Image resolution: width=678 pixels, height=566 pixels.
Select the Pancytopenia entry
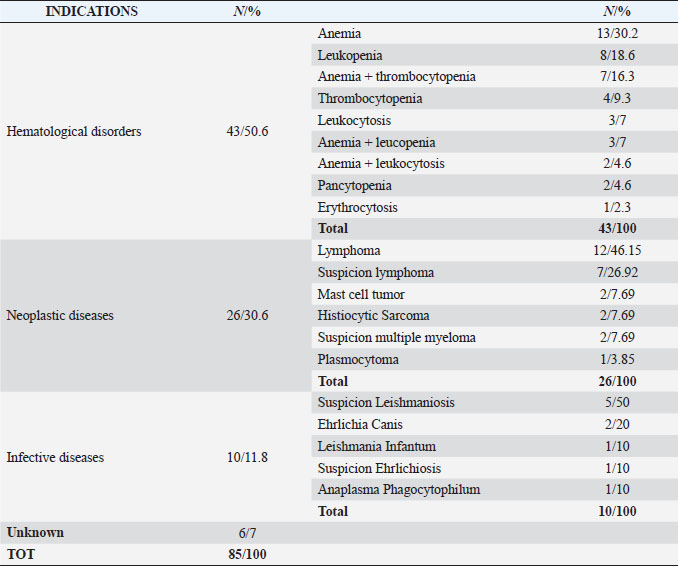(x=354, y=186)
